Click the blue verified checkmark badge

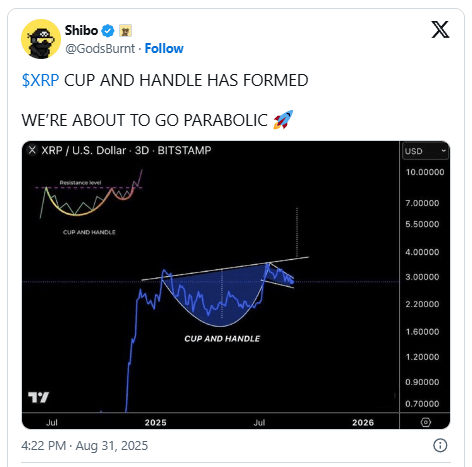108,31
